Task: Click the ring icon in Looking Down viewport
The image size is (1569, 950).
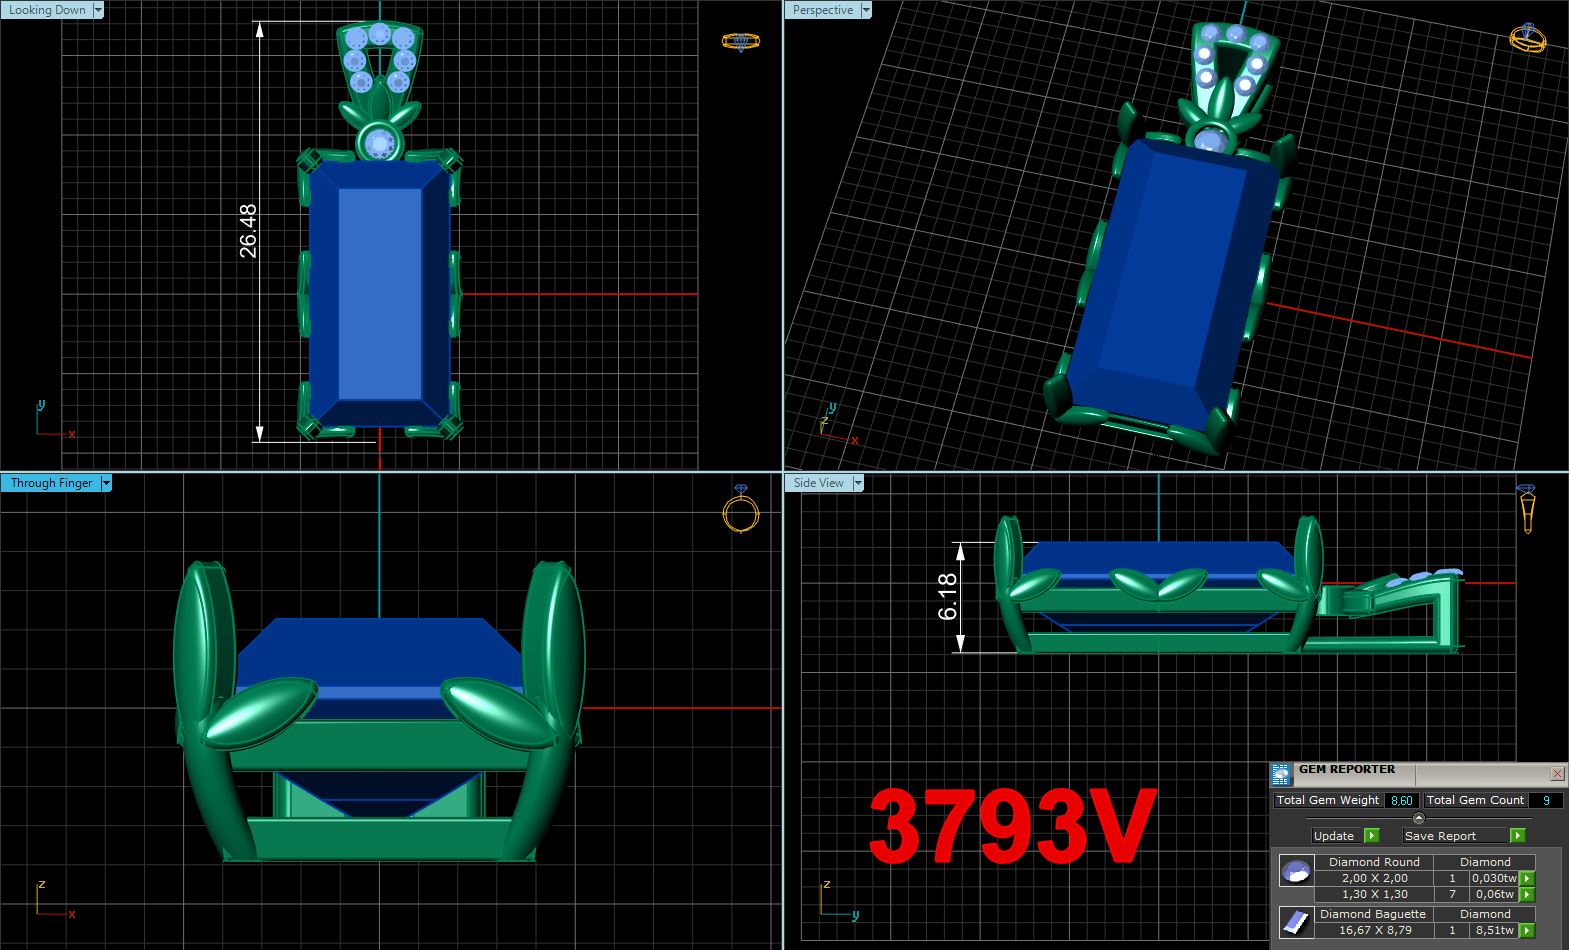Action: (x=741, y=41)
